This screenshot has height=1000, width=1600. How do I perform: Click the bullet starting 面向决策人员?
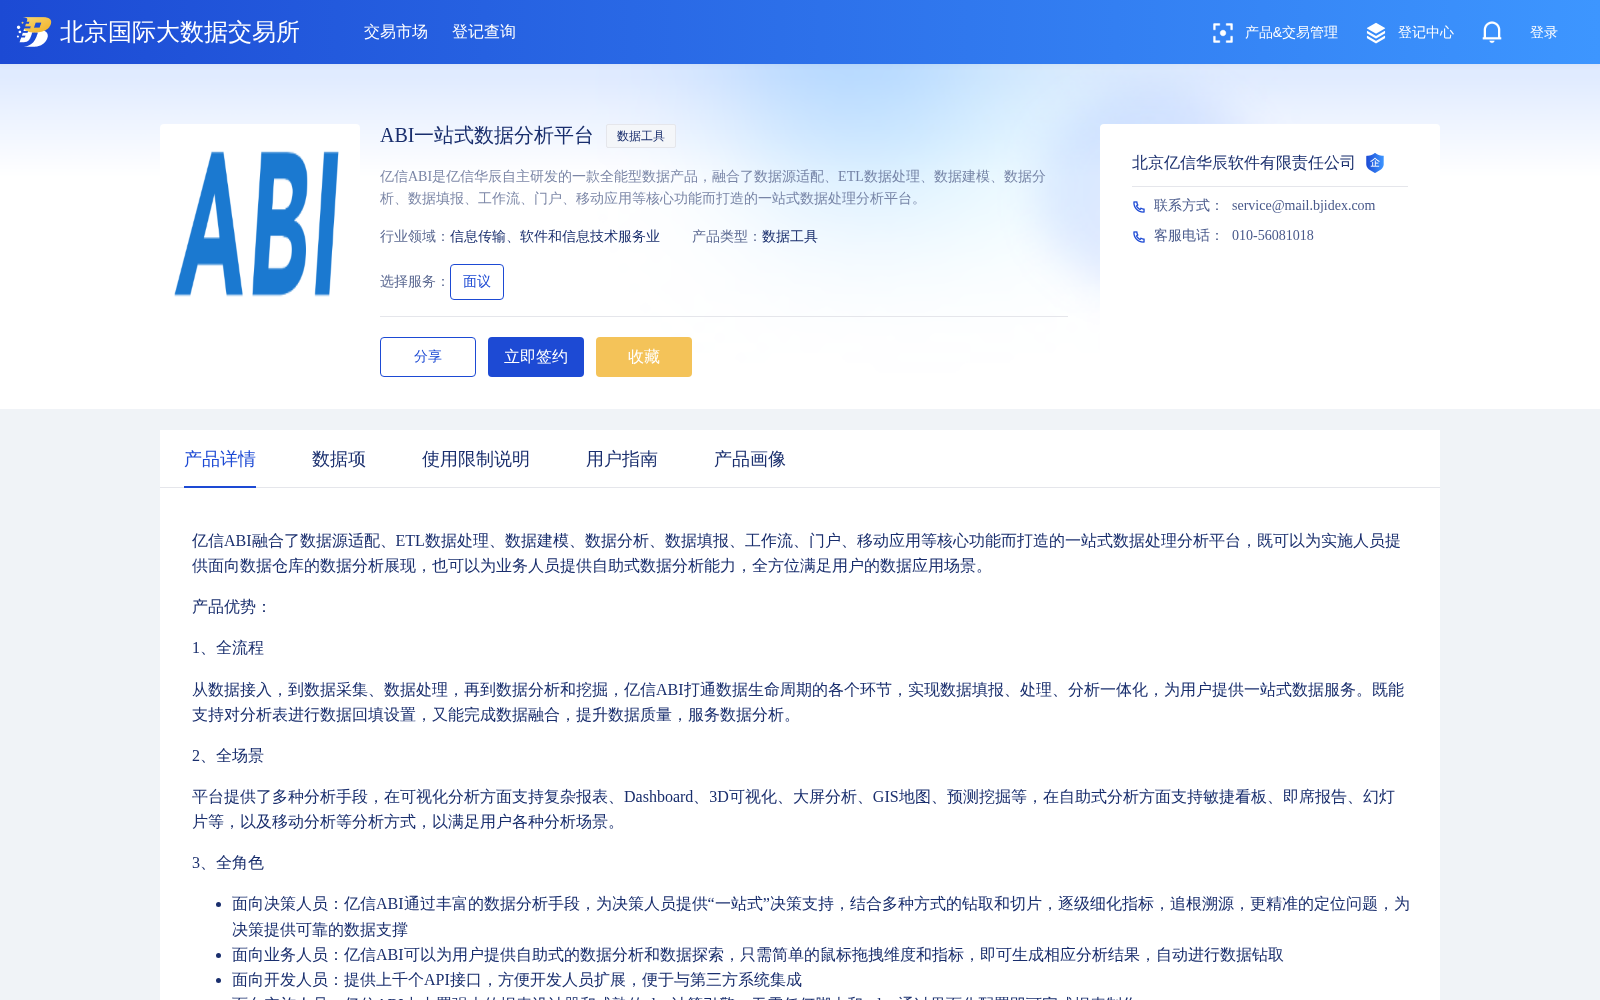(821, 917)
